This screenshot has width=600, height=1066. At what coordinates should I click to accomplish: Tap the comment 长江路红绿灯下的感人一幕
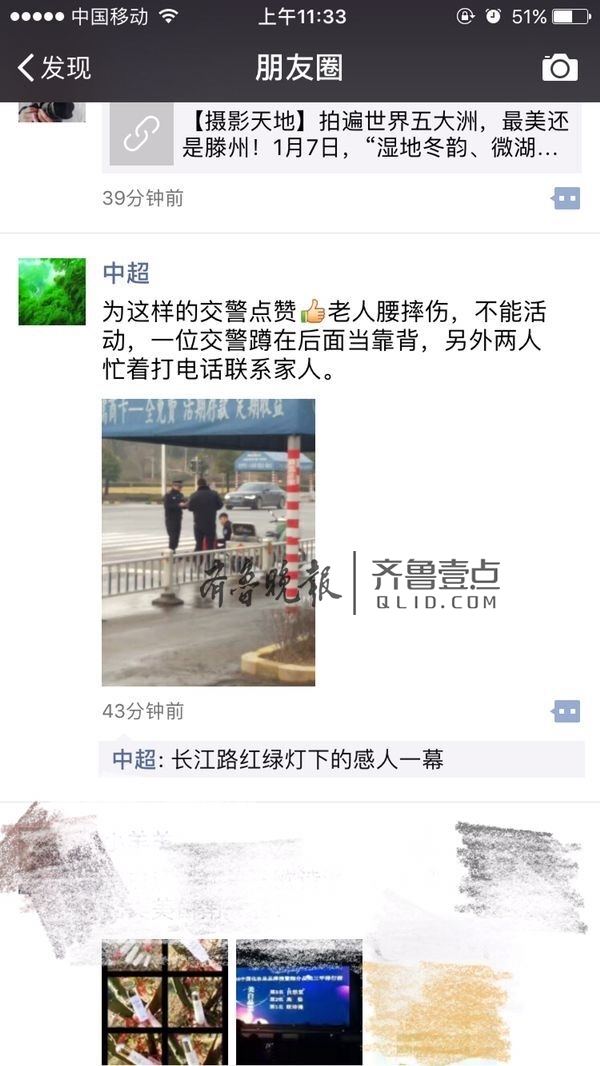pyautogui.click(x=307, y=759)
